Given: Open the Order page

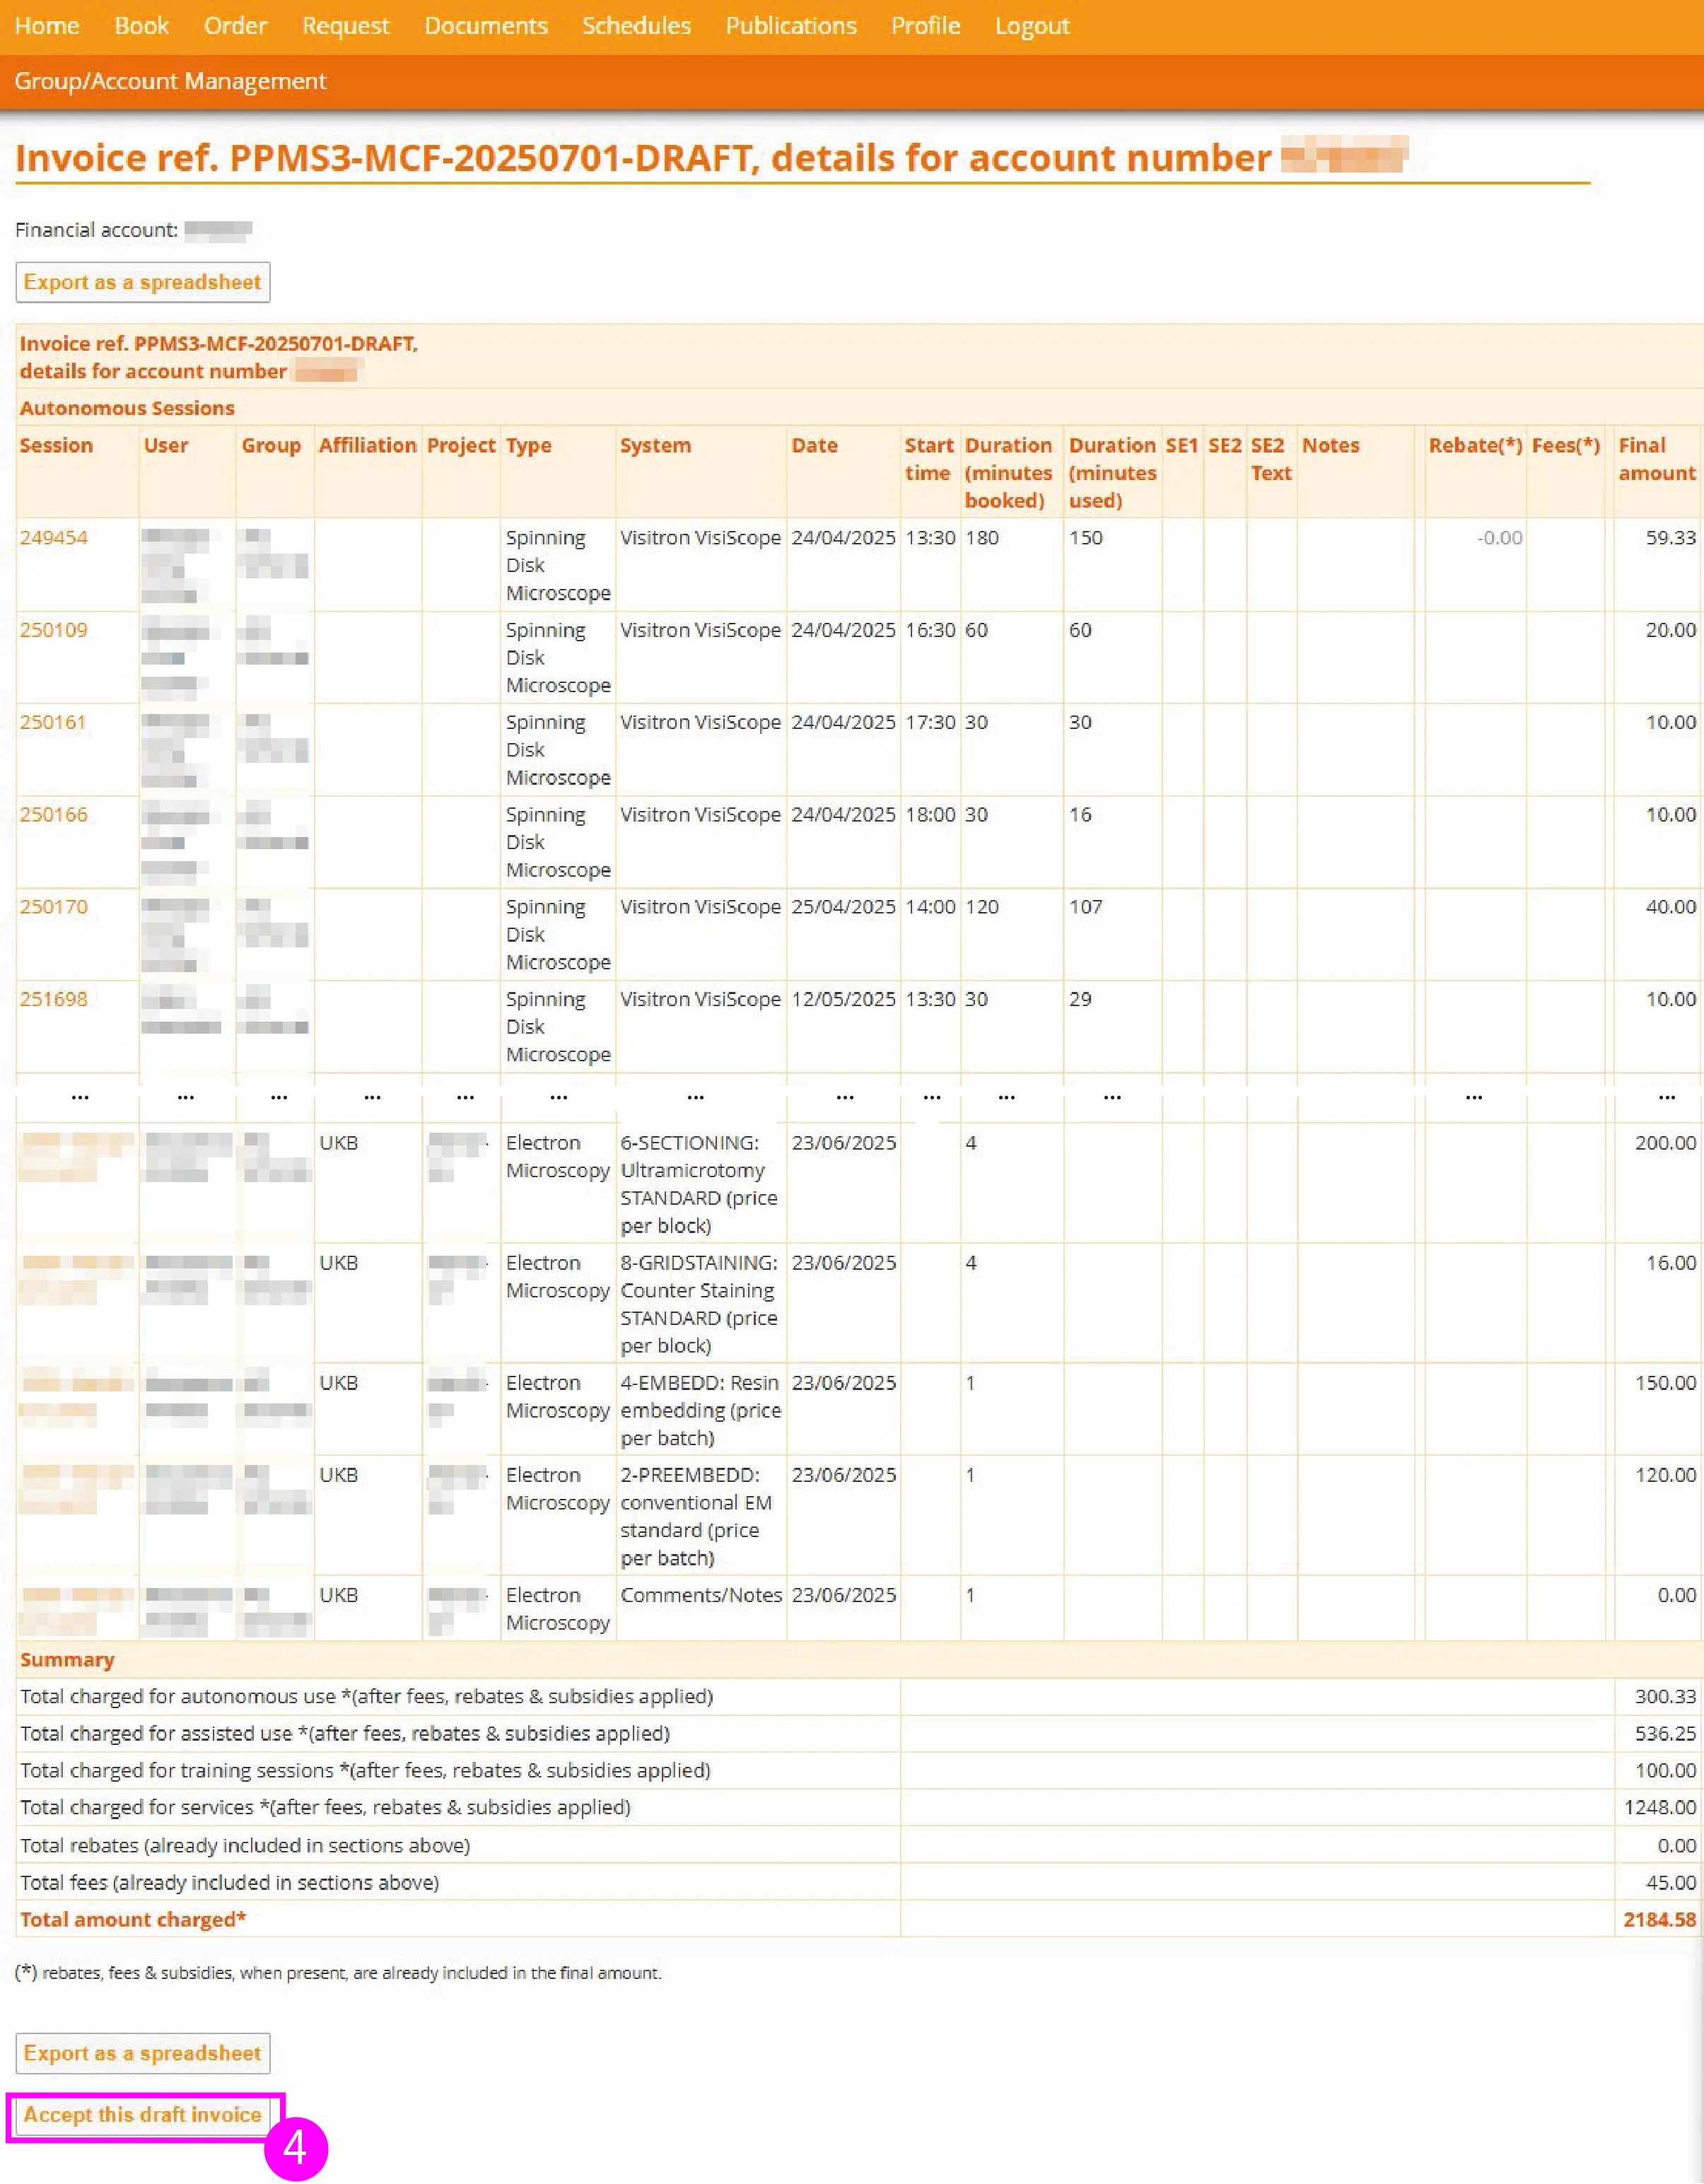Looking at the screenshot, I should pos(235,25).
